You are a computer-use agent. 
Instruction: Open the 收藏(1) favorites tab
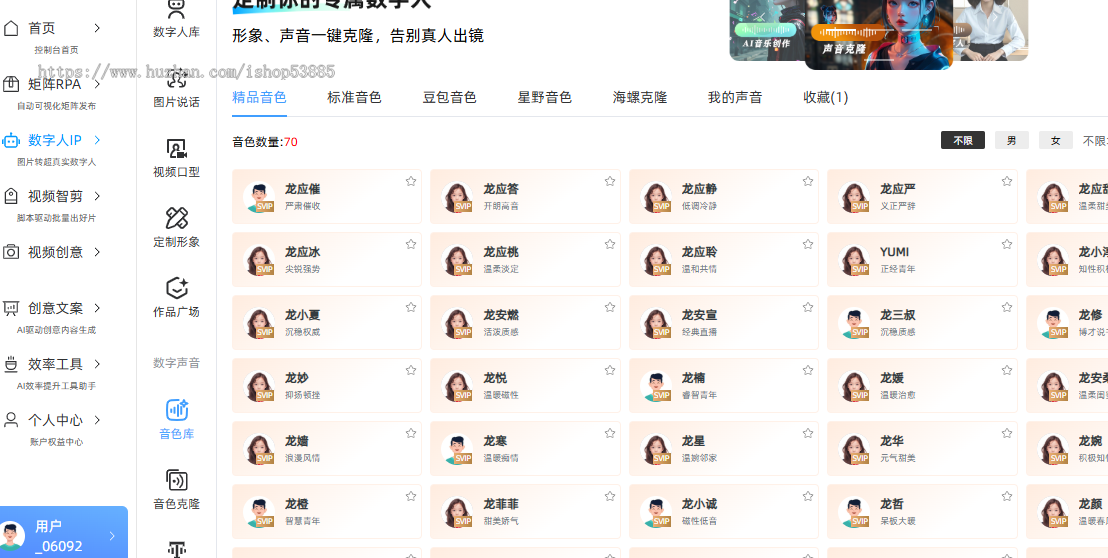[x=825, y=97]
